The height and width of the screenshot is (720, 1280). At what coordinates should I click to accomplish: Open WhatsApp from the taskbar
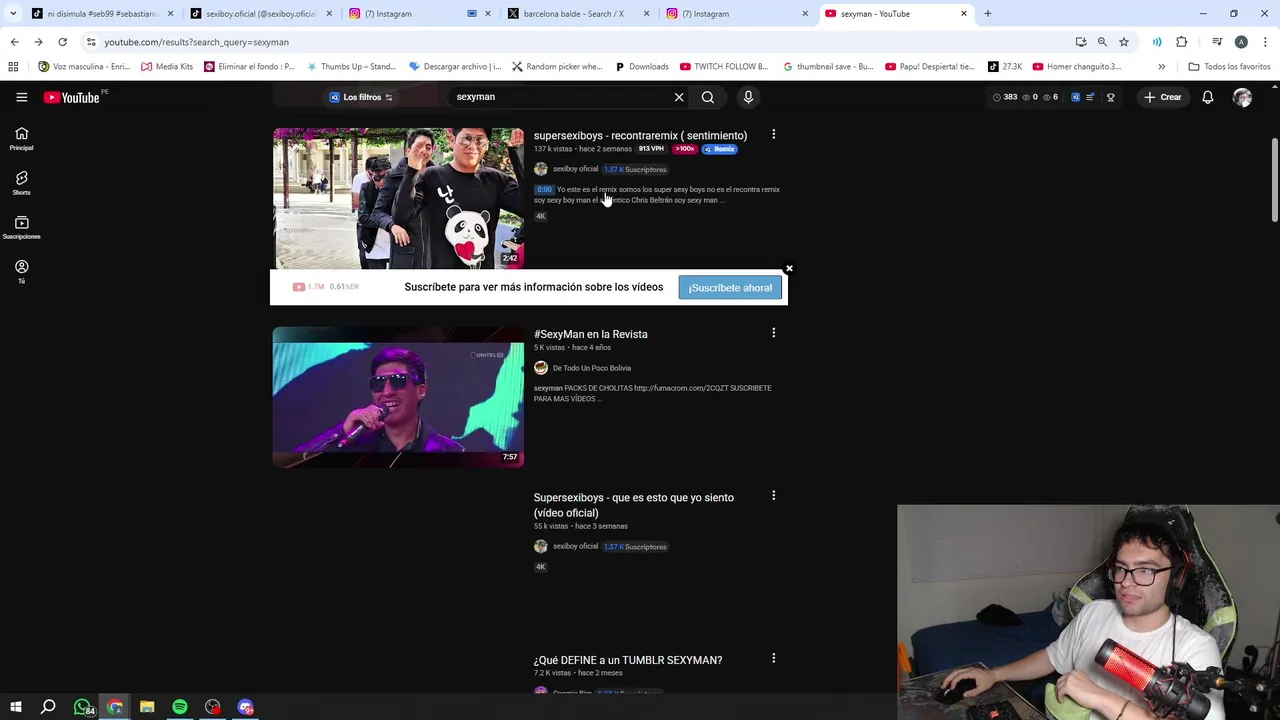83,707
